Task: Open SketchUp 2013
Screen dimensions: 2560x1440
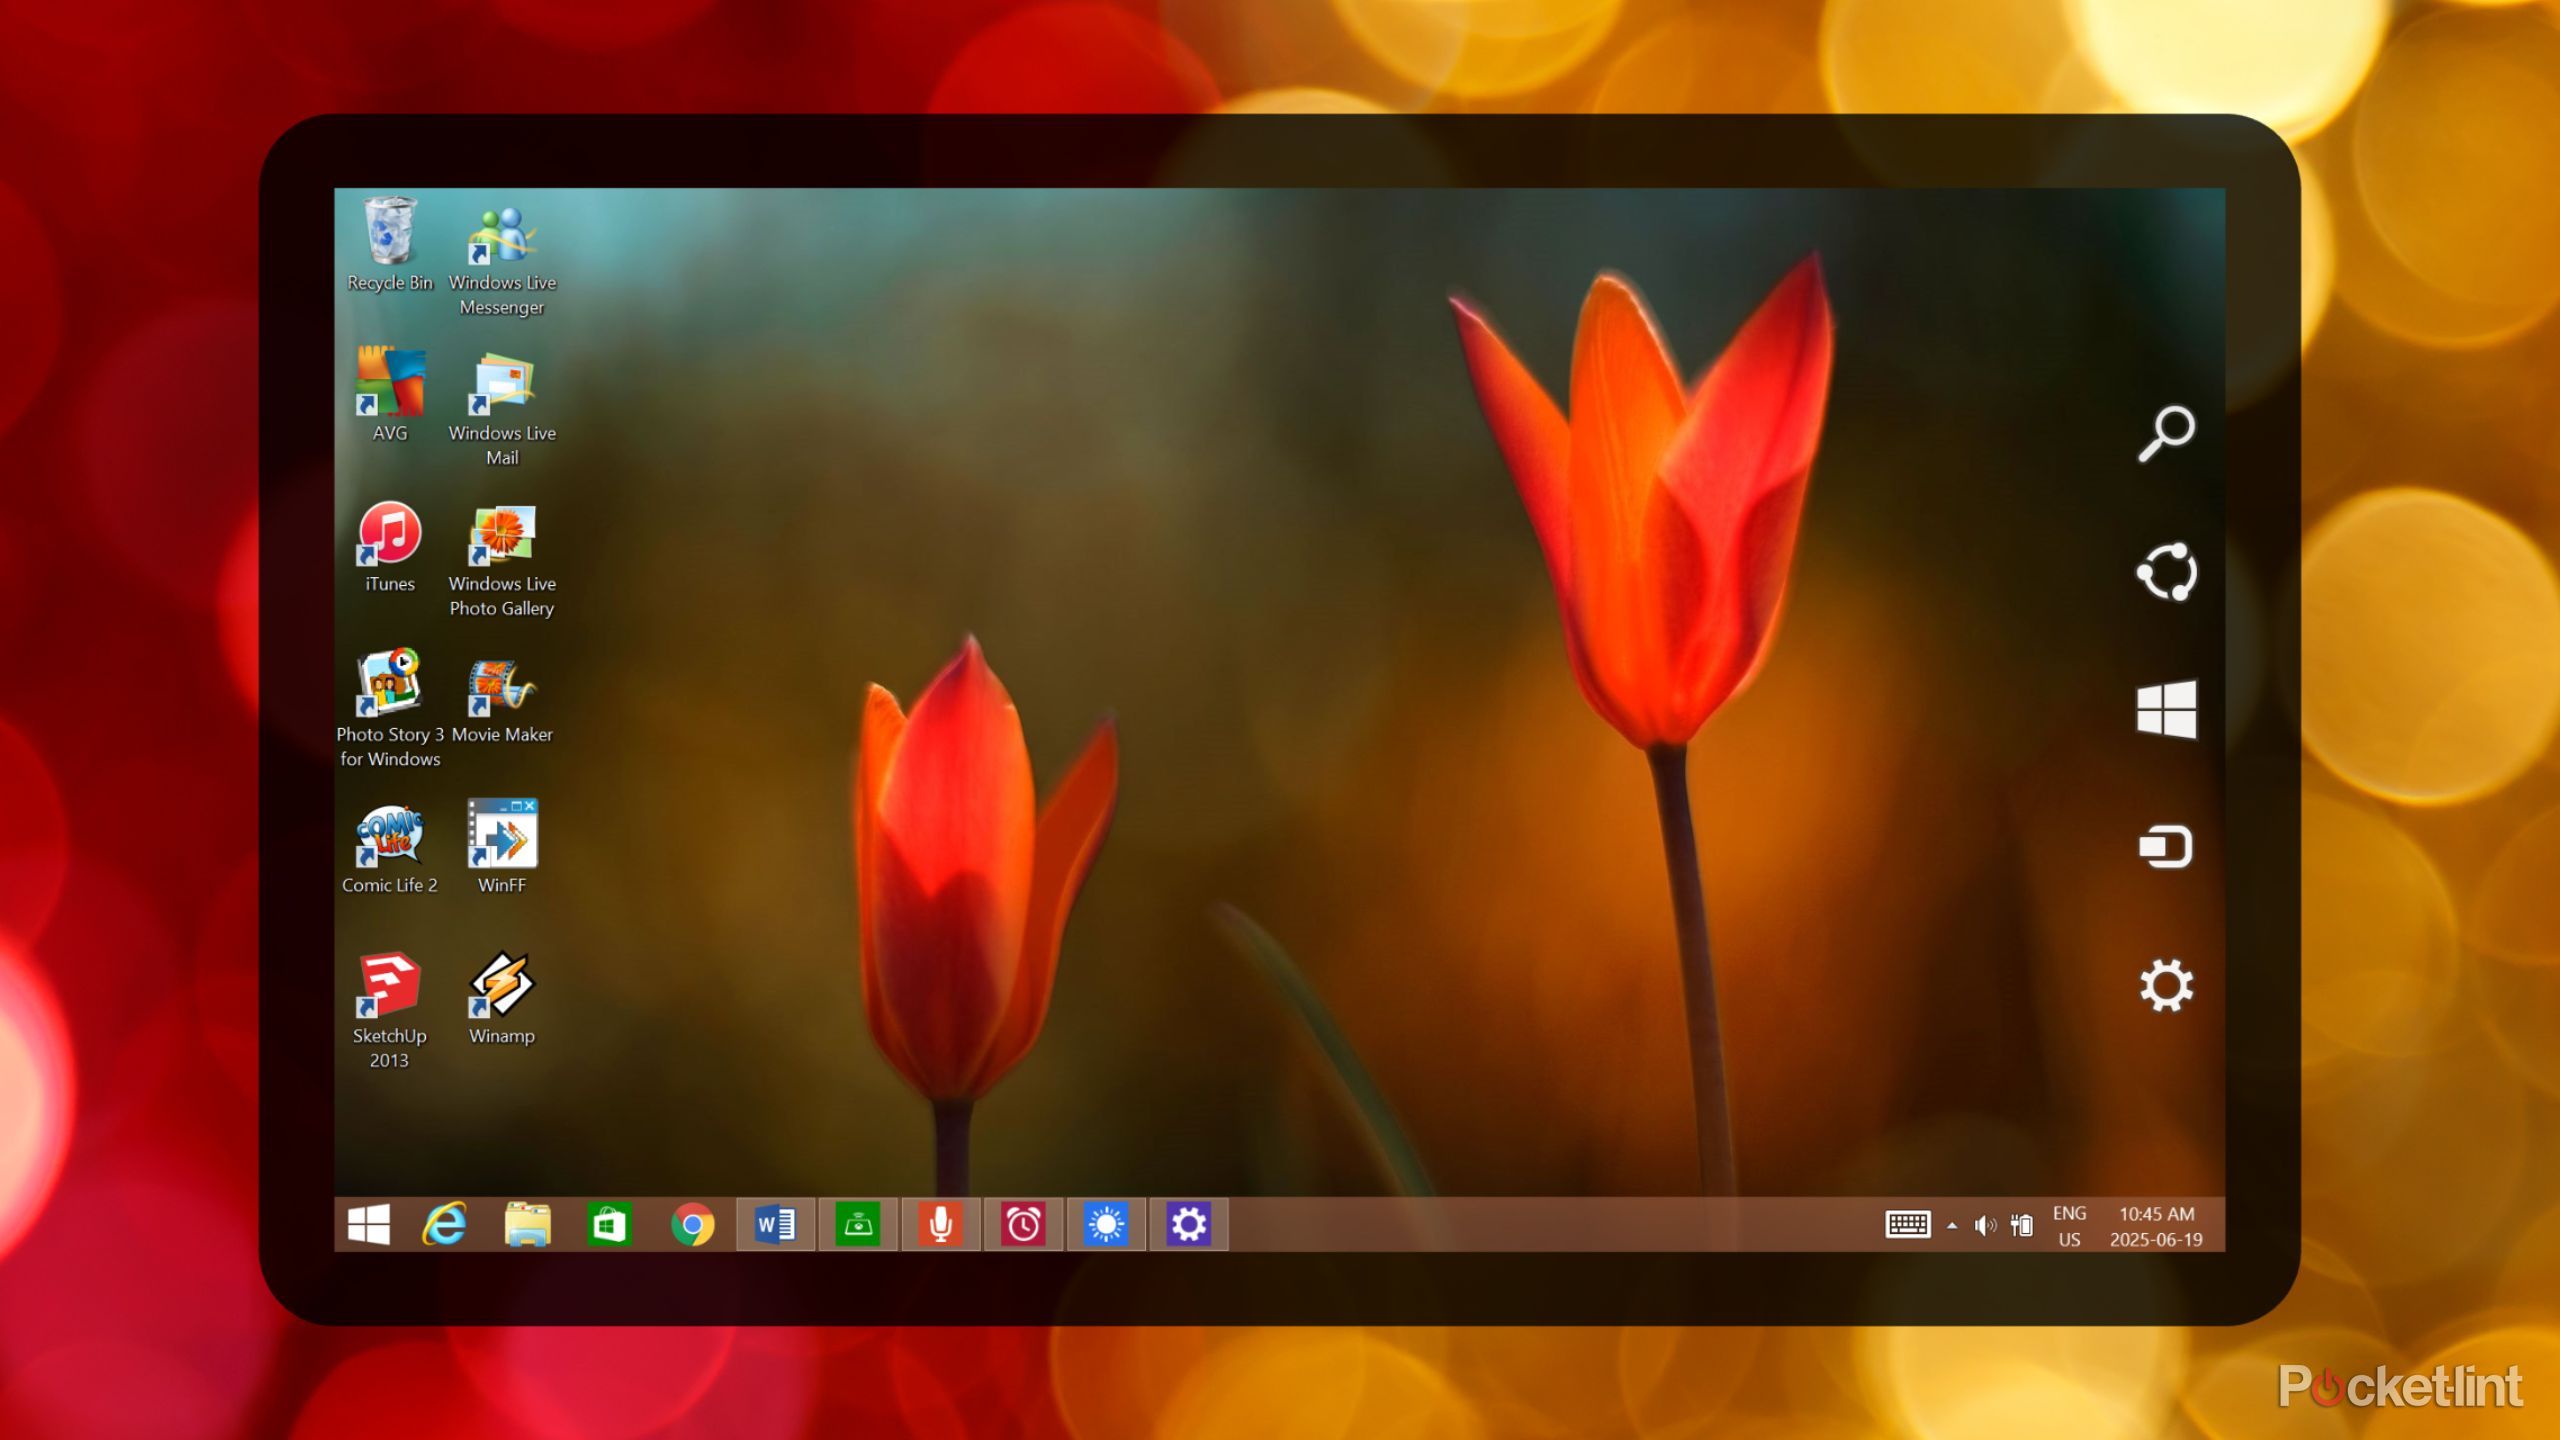Action: [x=388, y=988]
